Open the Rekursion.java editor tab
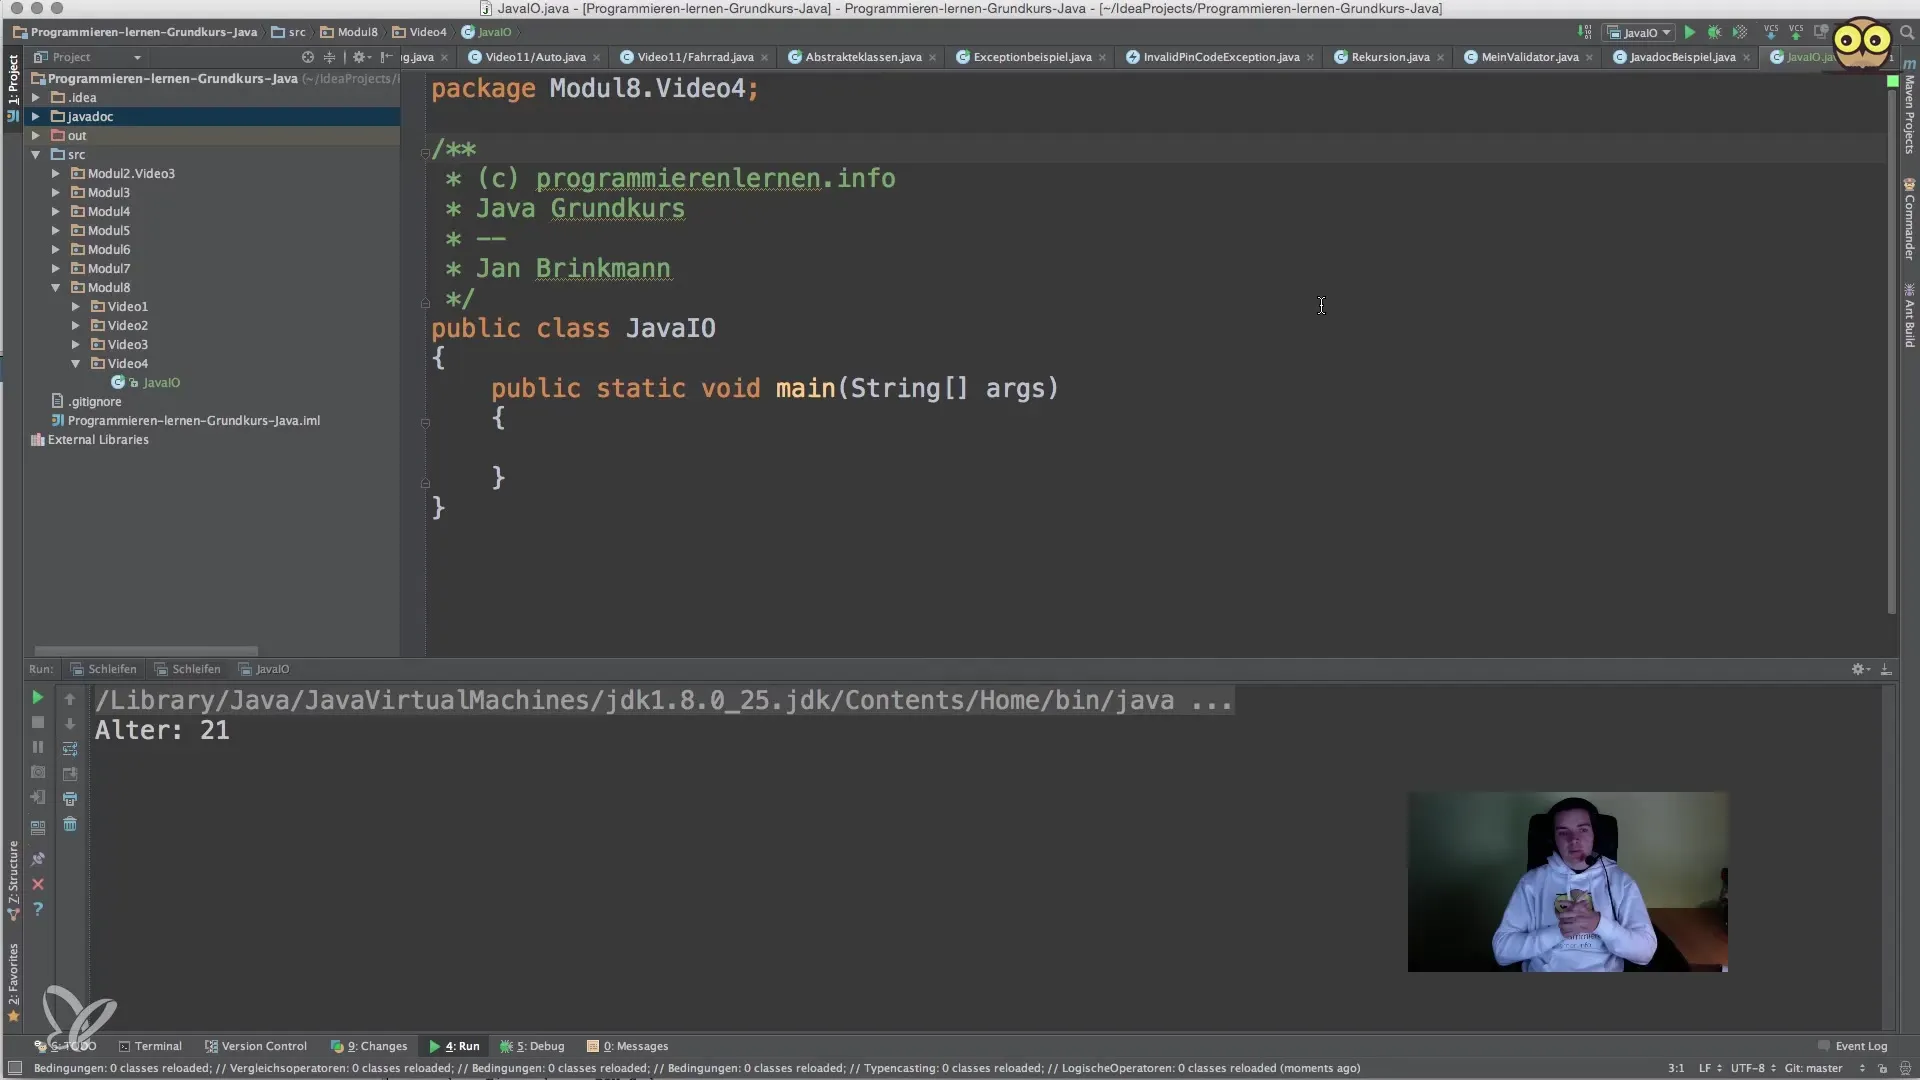 pos(1389,57)
